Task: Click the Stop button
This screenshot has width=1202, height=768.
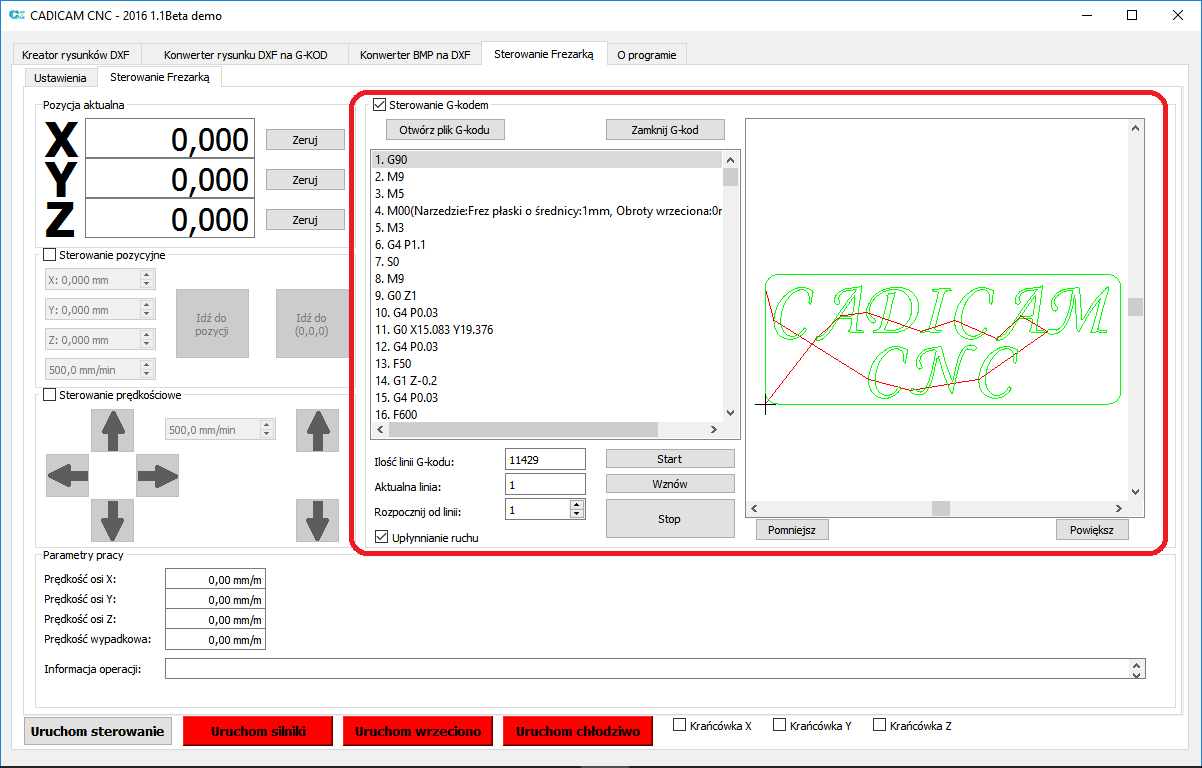Action: pos(670,519)
